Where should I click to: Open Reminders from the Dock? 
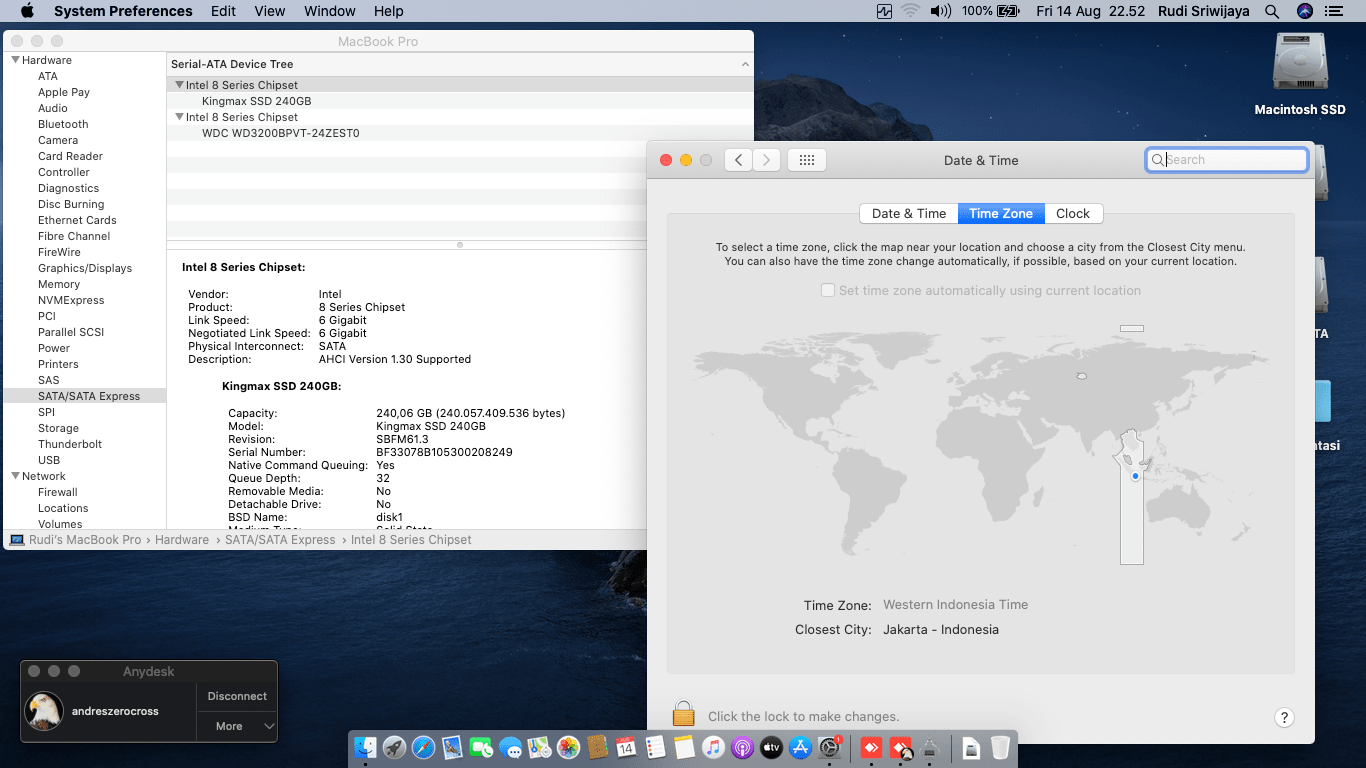[x=656, y=747]
